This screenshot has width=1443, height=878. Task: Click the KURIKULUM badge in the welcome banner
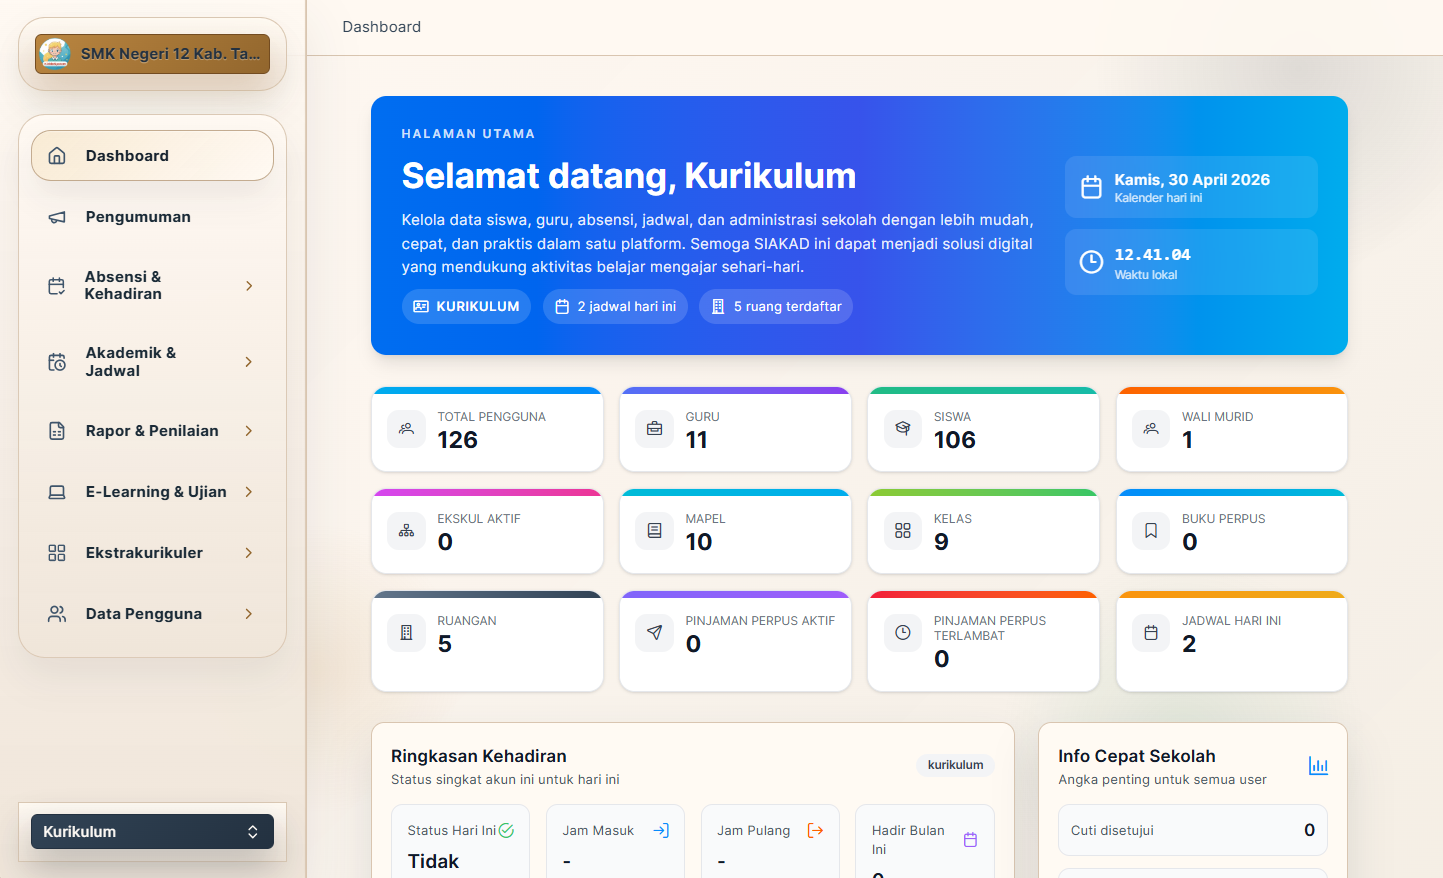(466, 306)
